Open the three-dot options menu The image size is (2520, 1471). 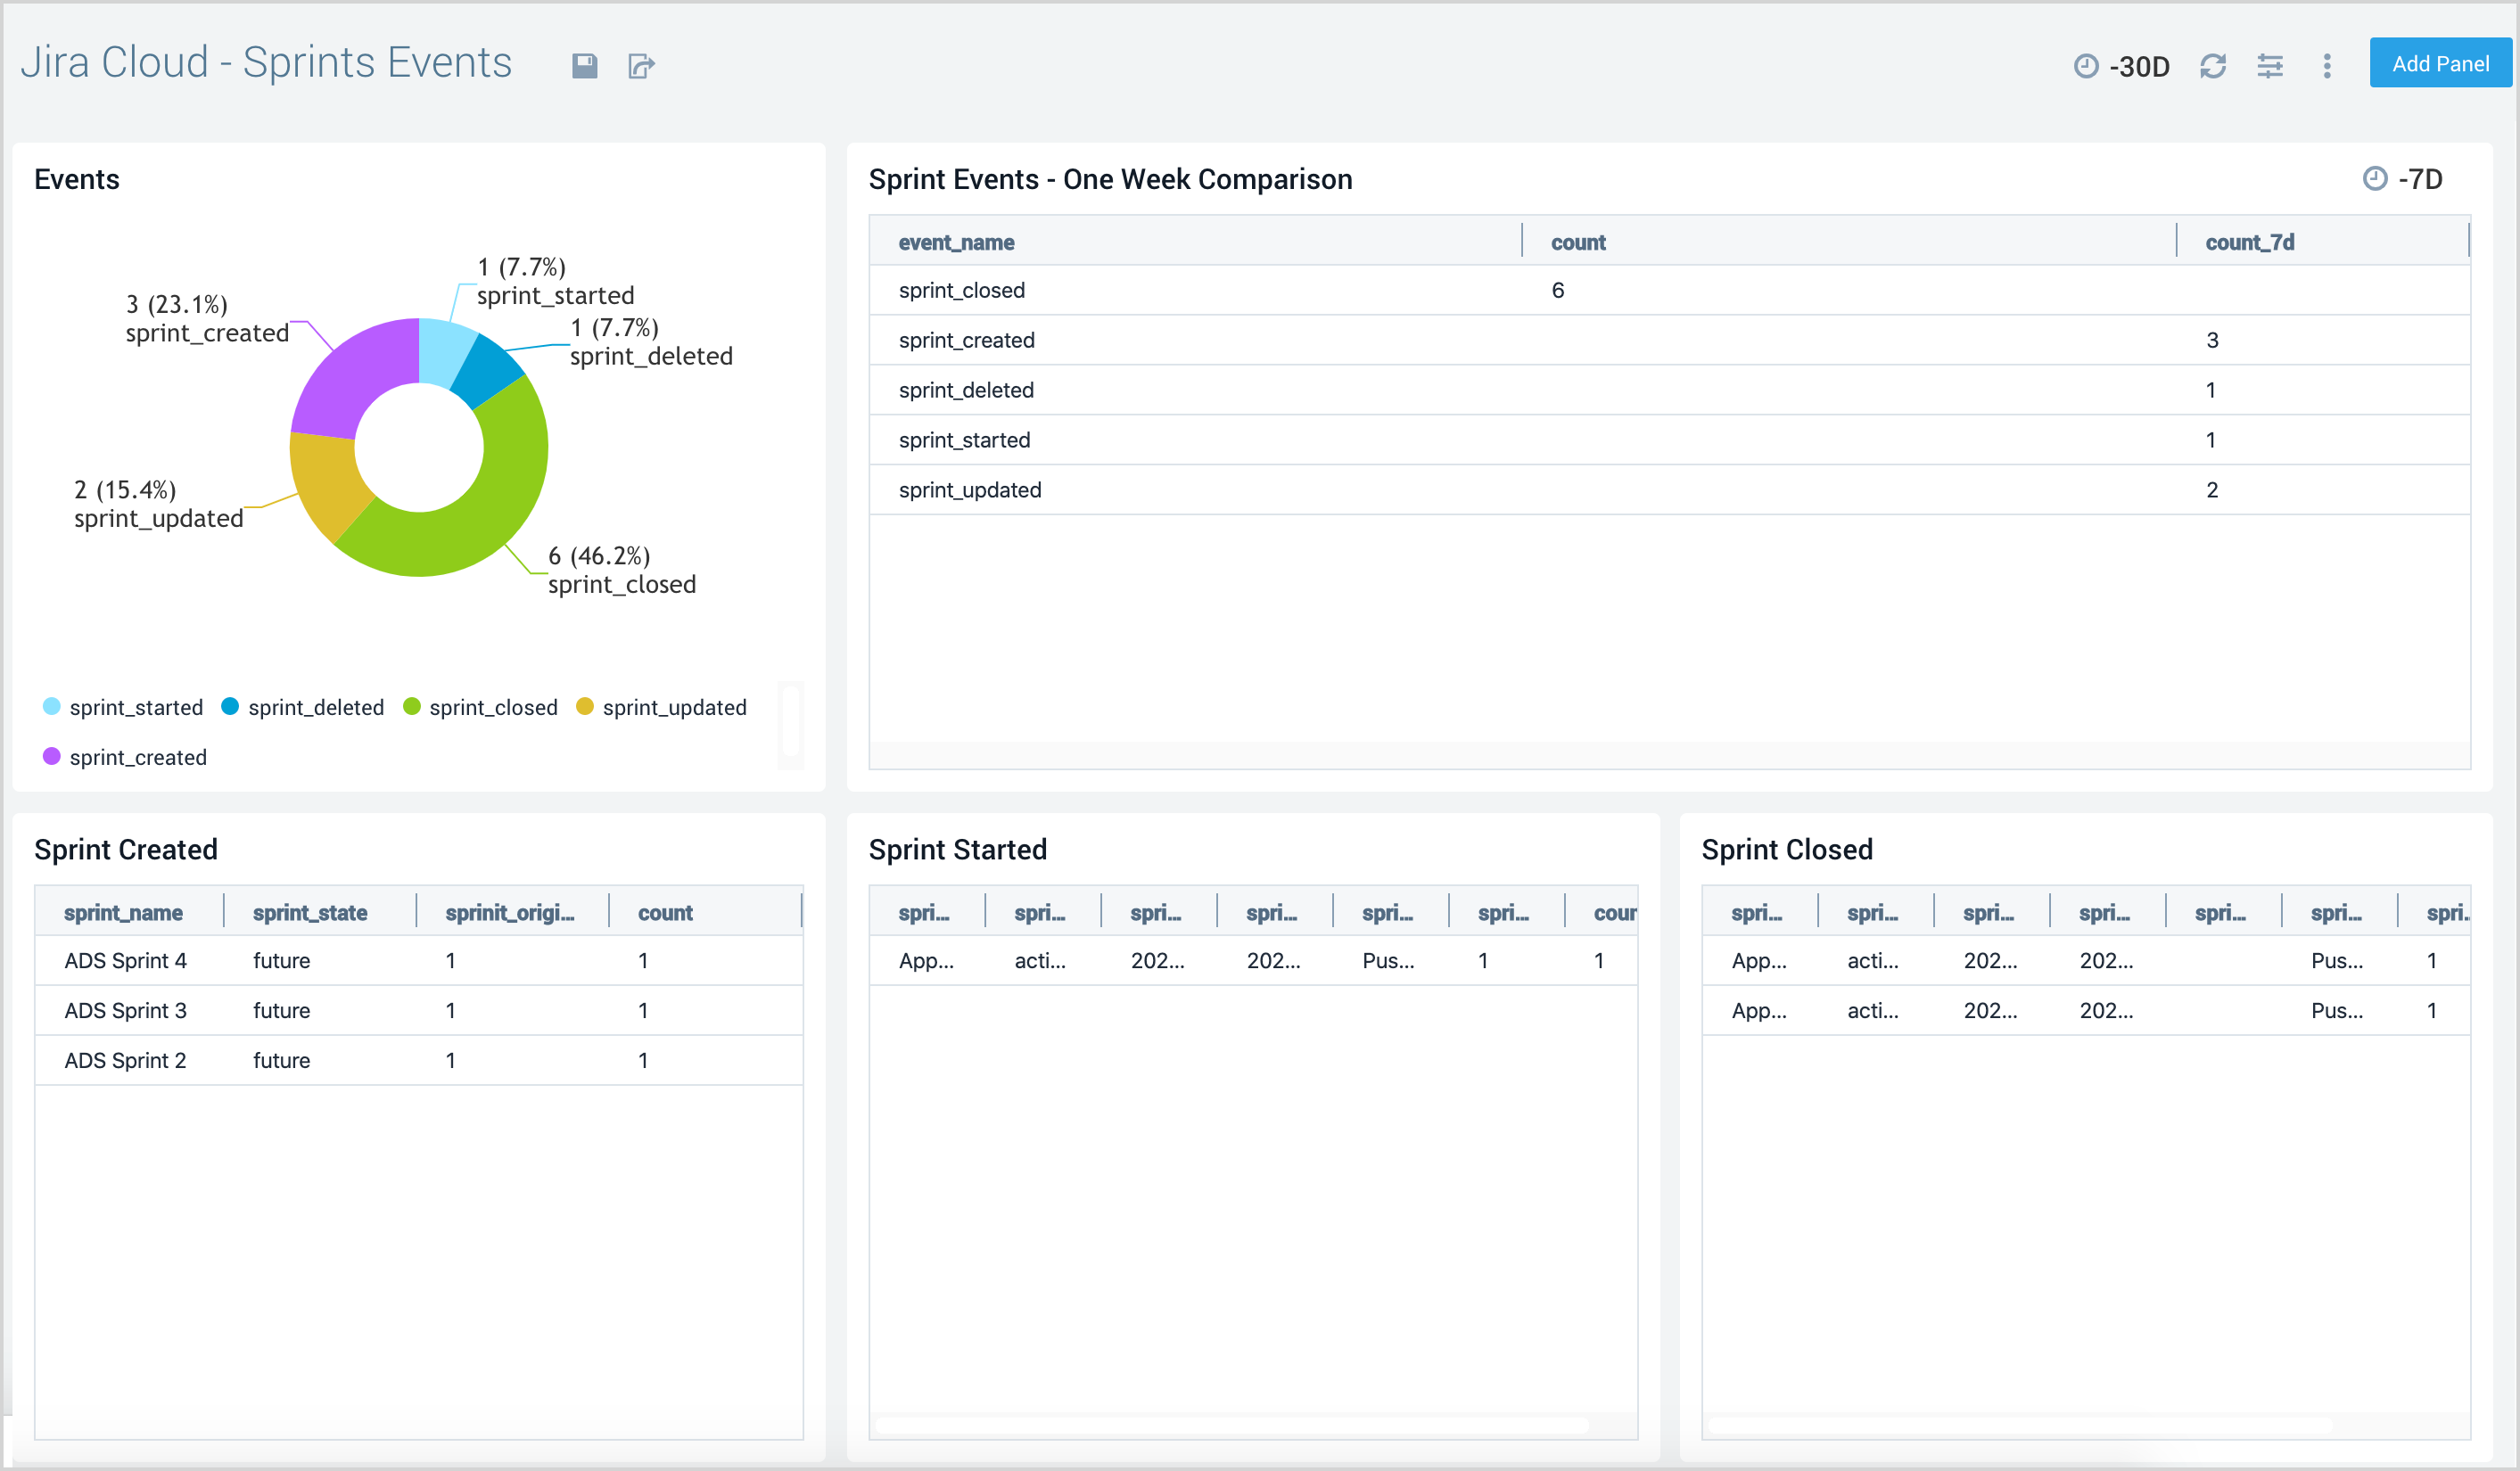(x=2327, y=65)
